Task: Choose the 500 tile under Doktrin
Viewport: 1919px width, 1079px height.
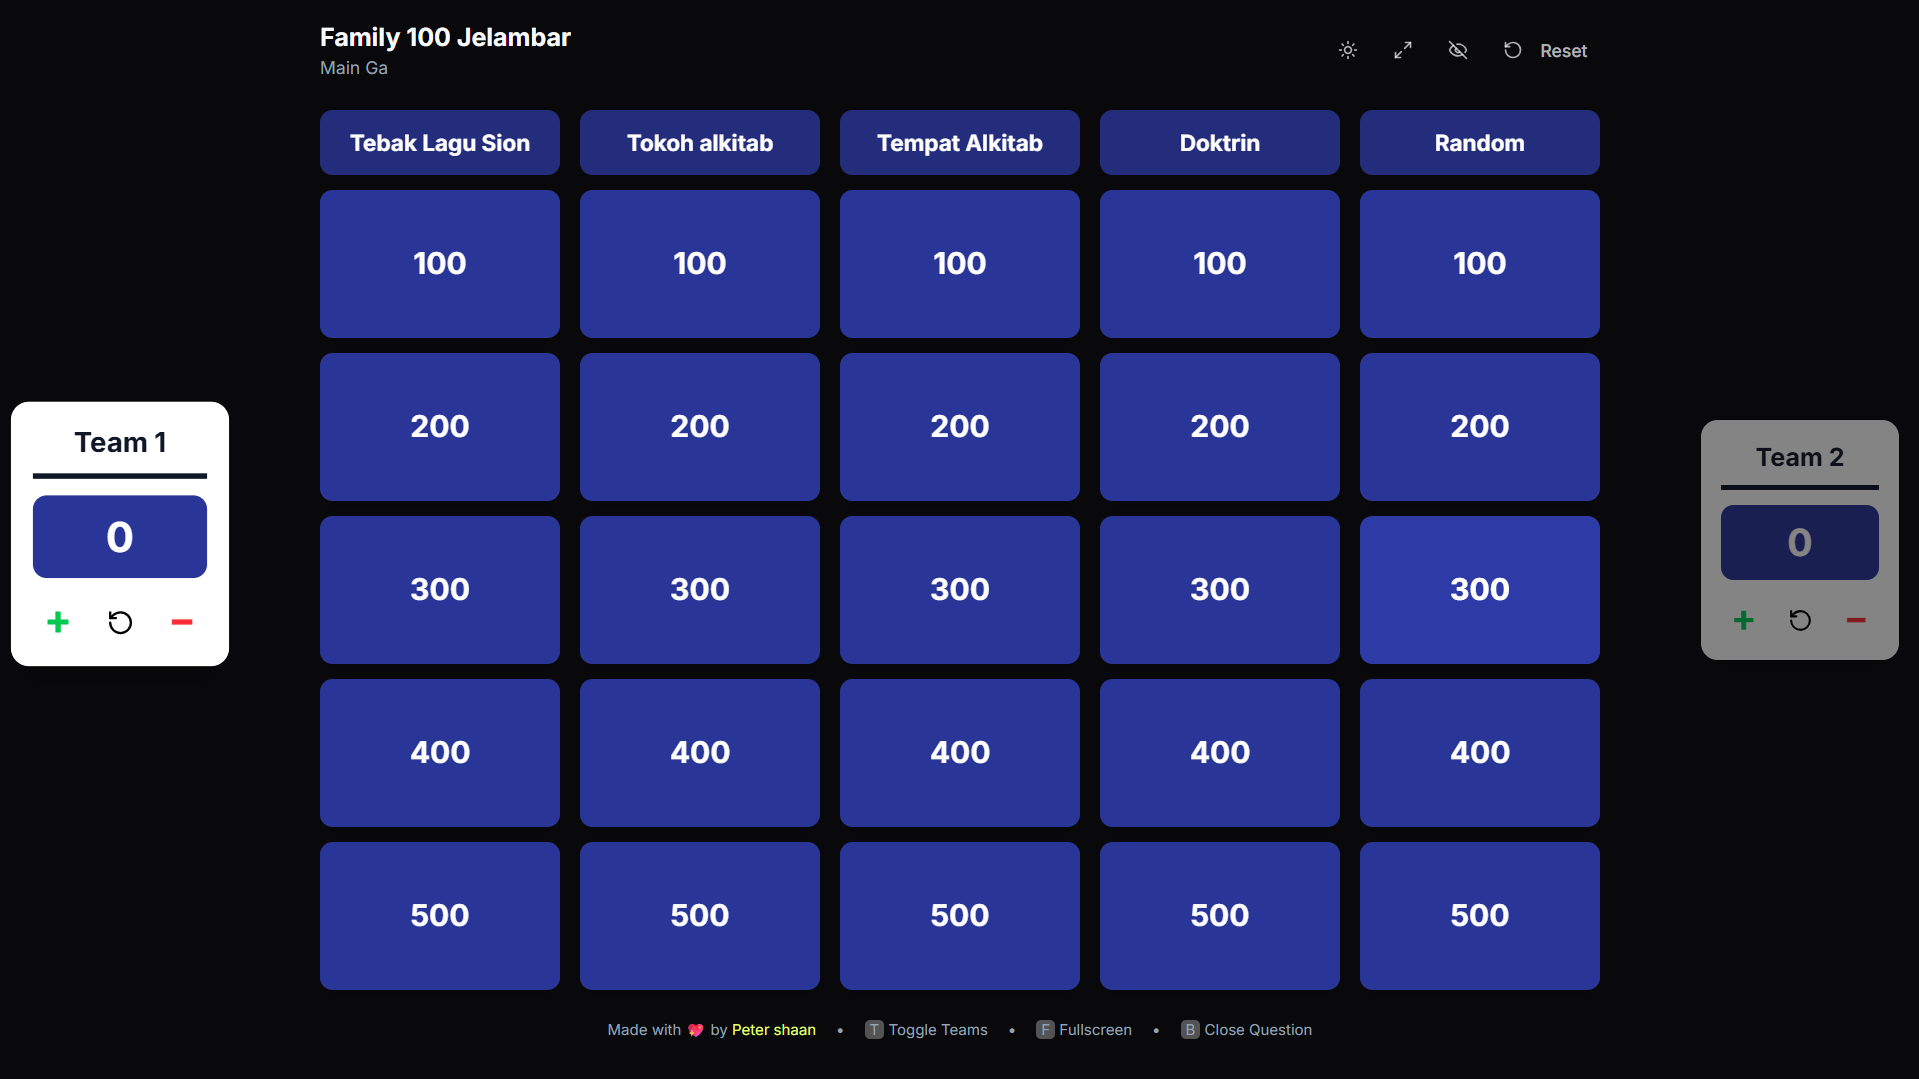Action: (x=1219, y=916)
